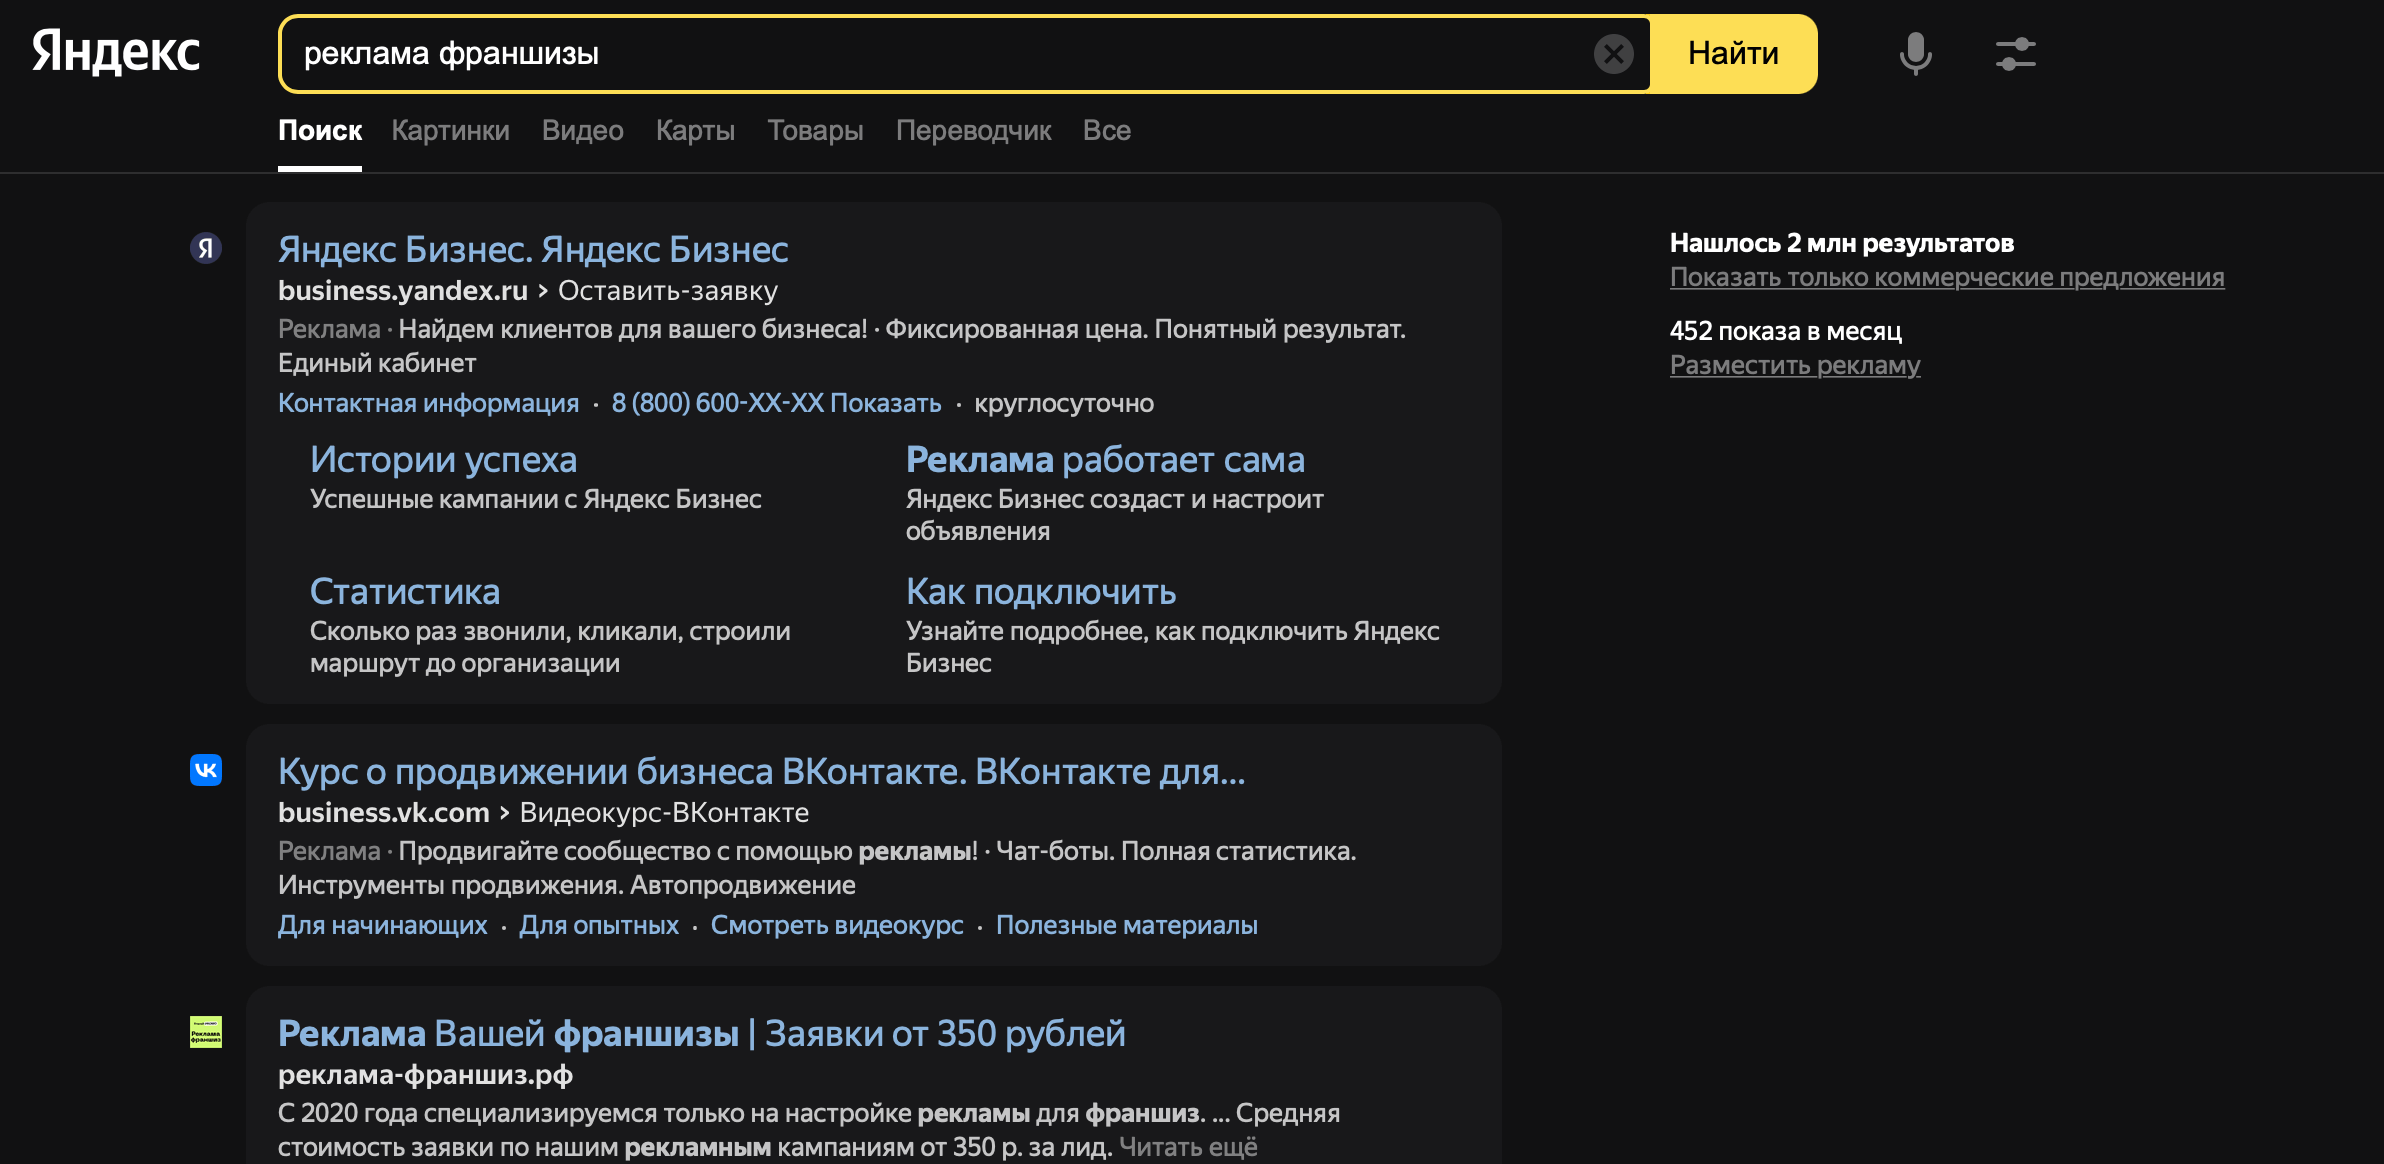Viewport: 2384px width, 1164px height.
Task: Open result 'Курс о продвижении бизнеса ВКонтакте'
Action: point(761,772)
